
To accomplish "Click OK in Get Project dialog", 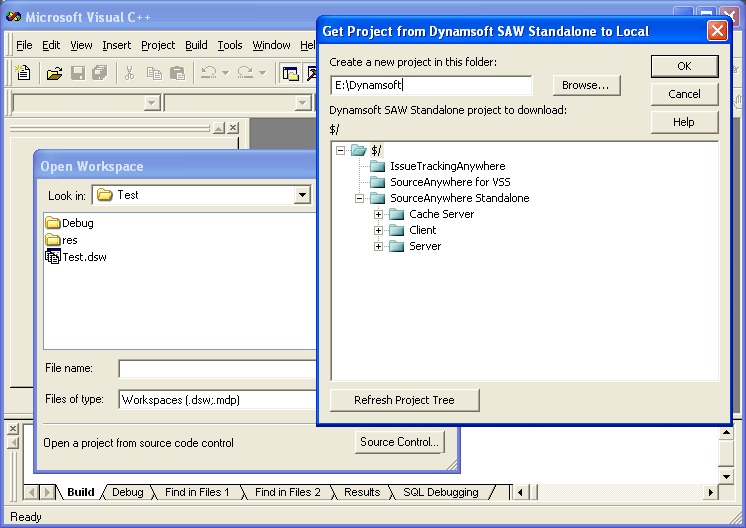I will click(x=684, y=66).
